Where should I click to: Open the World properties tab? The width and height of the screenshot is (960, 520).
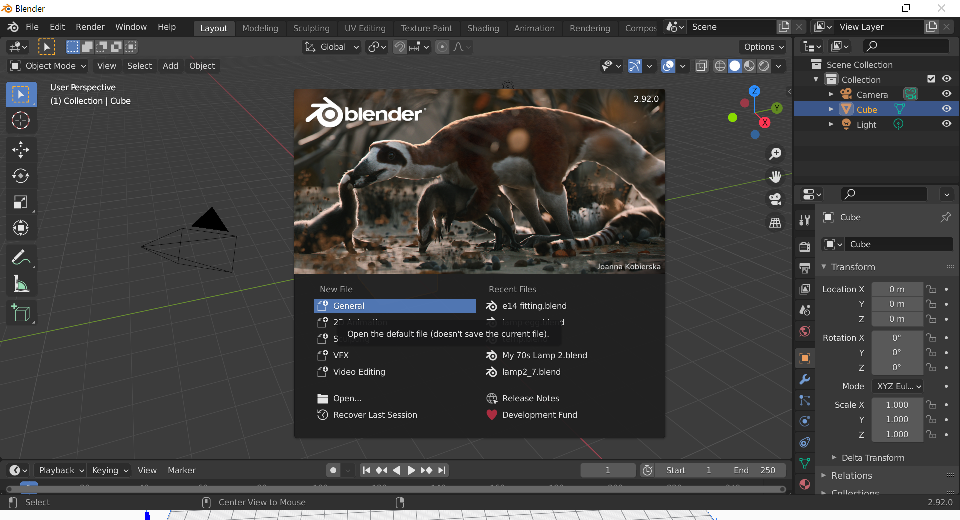[x=805, y=331]
